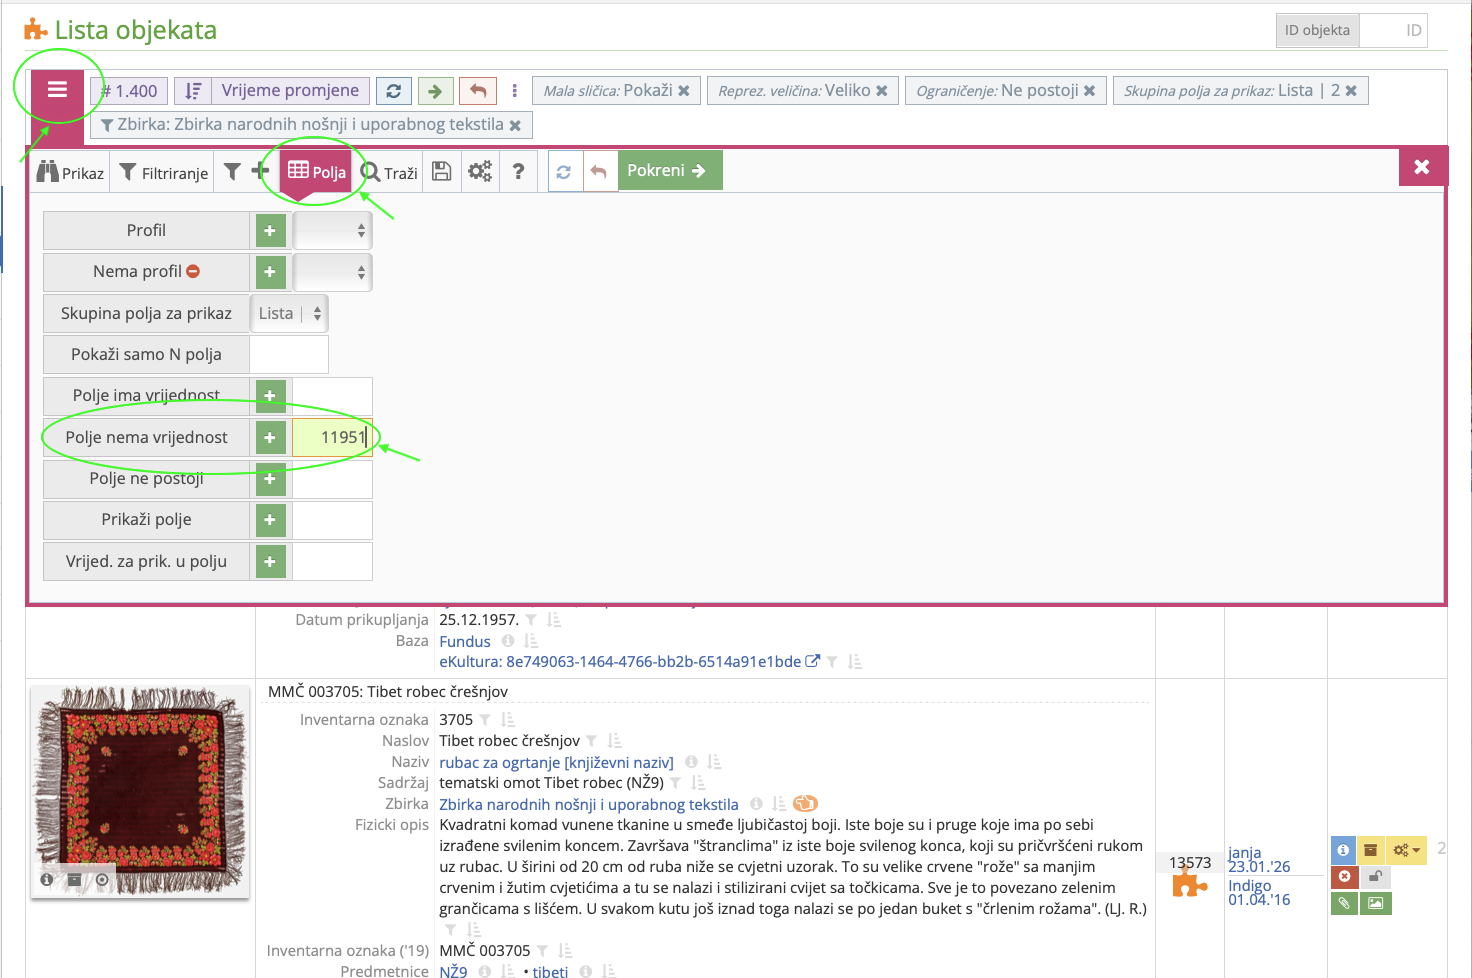Open the tibeti predmetnica link
This screenshot has height=978, width=1472.
click(549, 970)
